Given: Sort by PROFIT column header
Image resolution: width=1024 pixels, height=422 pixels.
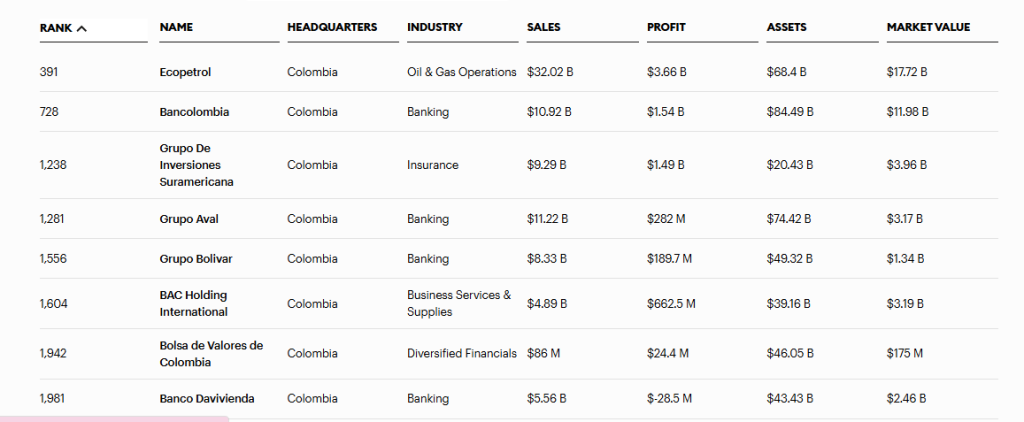Looking at the screenshot, I should 666,27.
